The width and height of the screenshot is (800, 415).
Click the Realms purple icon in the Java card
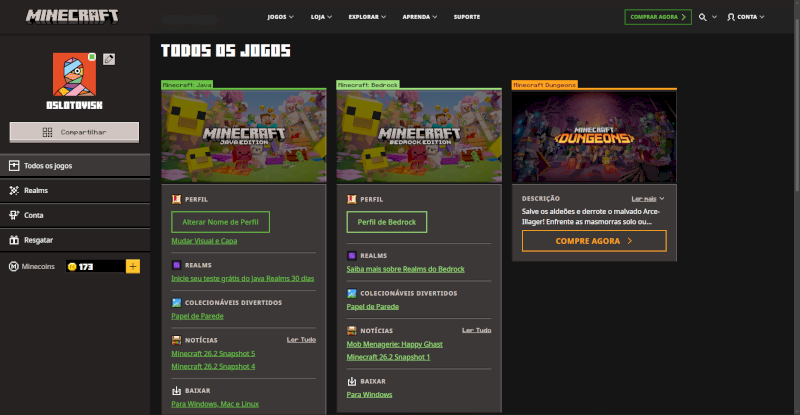tap(177, 265)
